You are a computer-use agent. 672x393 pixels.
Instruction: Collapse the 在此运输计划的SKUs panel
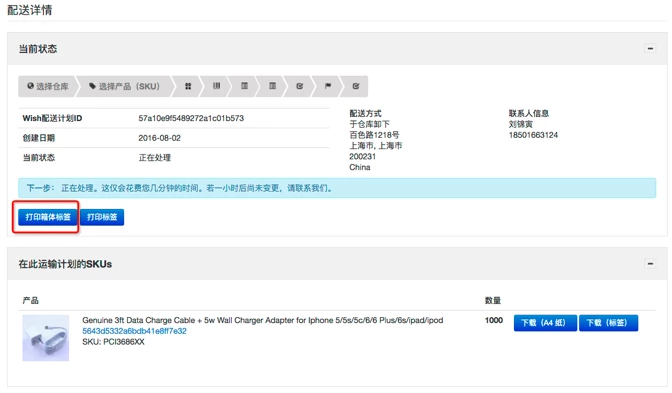pos(650,264)
